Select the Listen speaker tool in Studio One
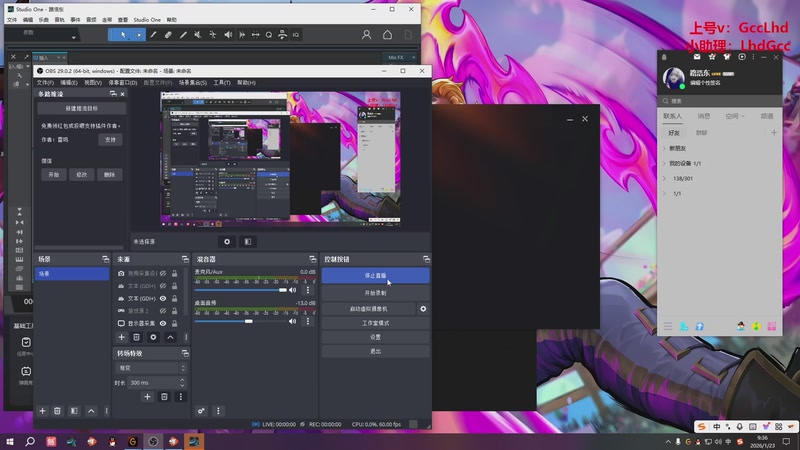This screenshot has height=450, width=800. [x=228, y=35]
